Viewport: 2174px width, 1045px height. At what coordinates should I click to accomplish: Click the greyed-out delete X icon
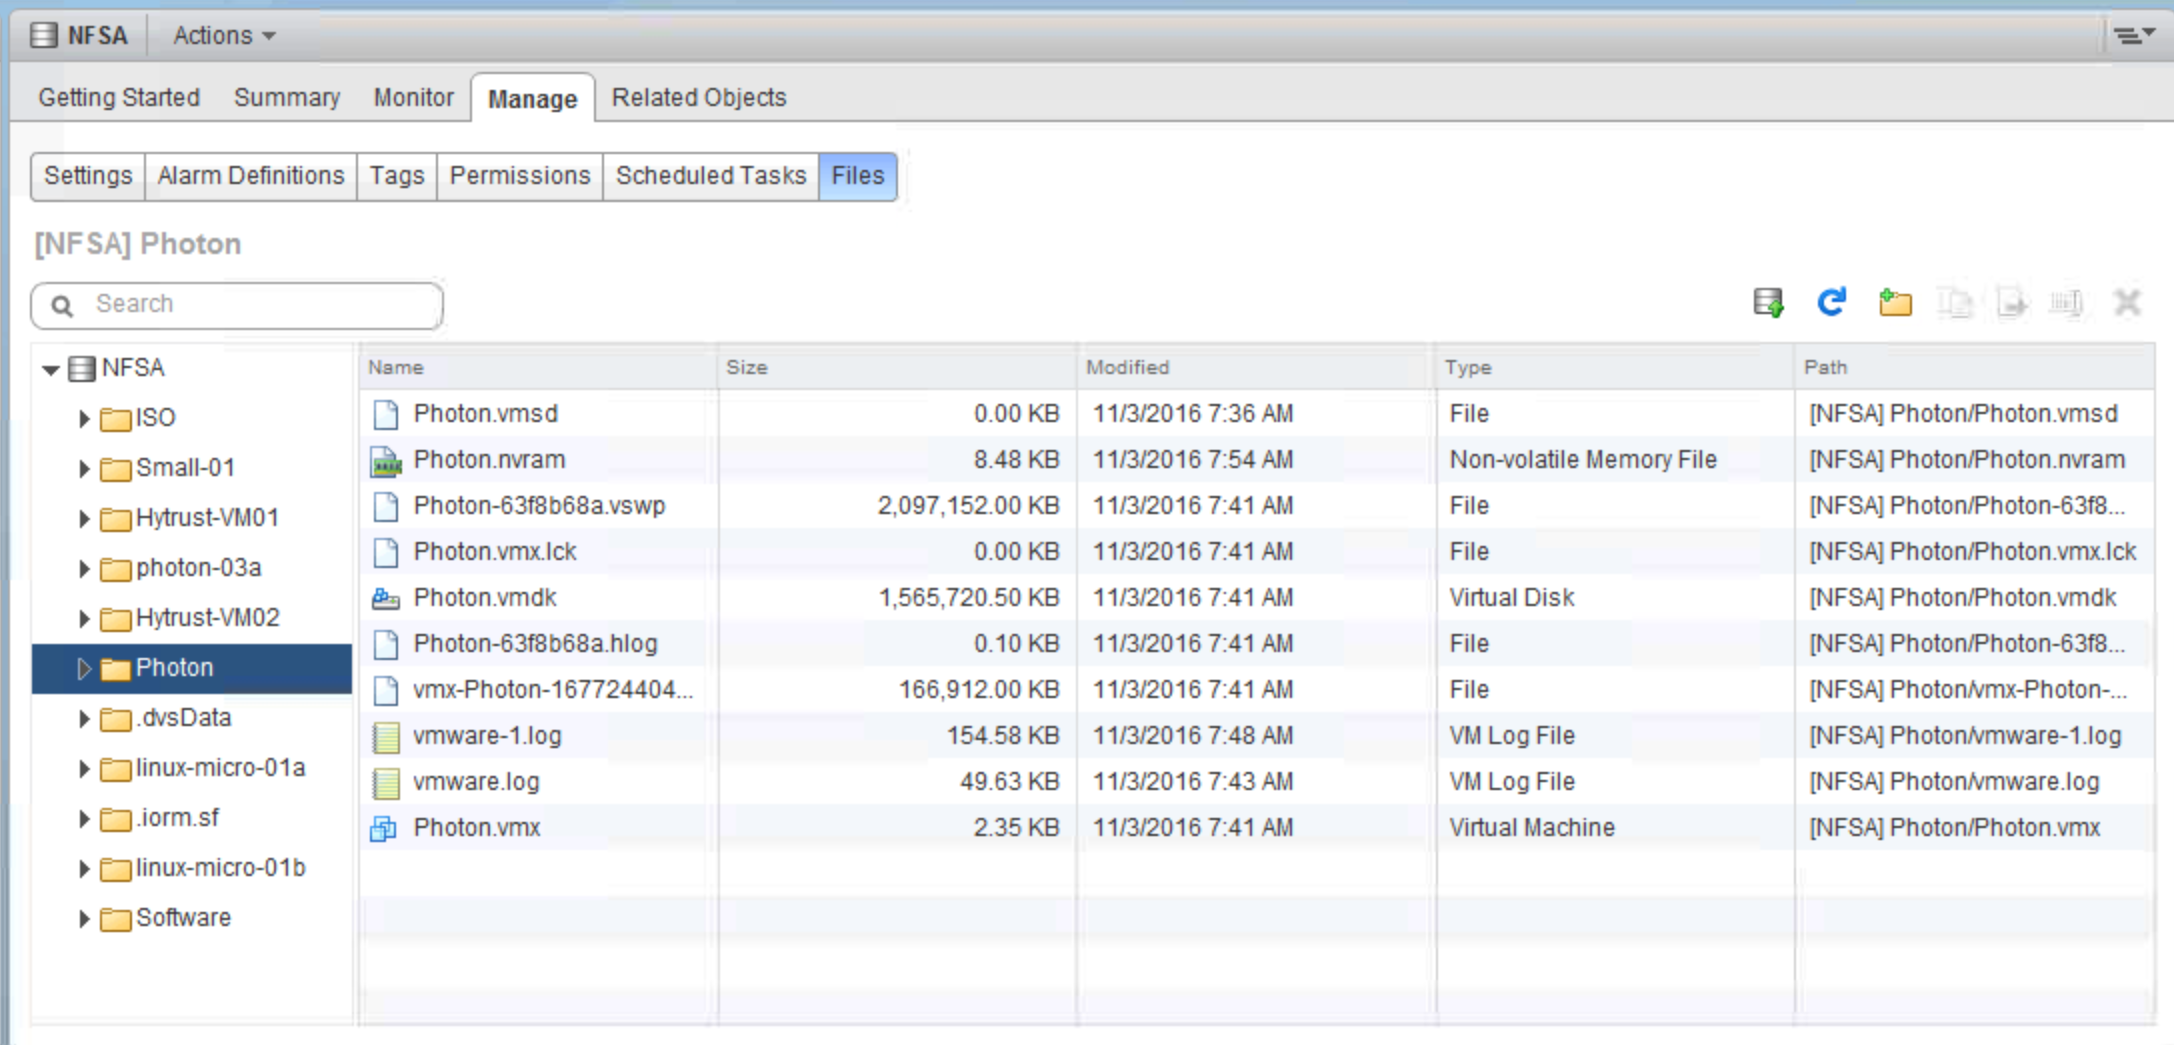coord(2127,302)
